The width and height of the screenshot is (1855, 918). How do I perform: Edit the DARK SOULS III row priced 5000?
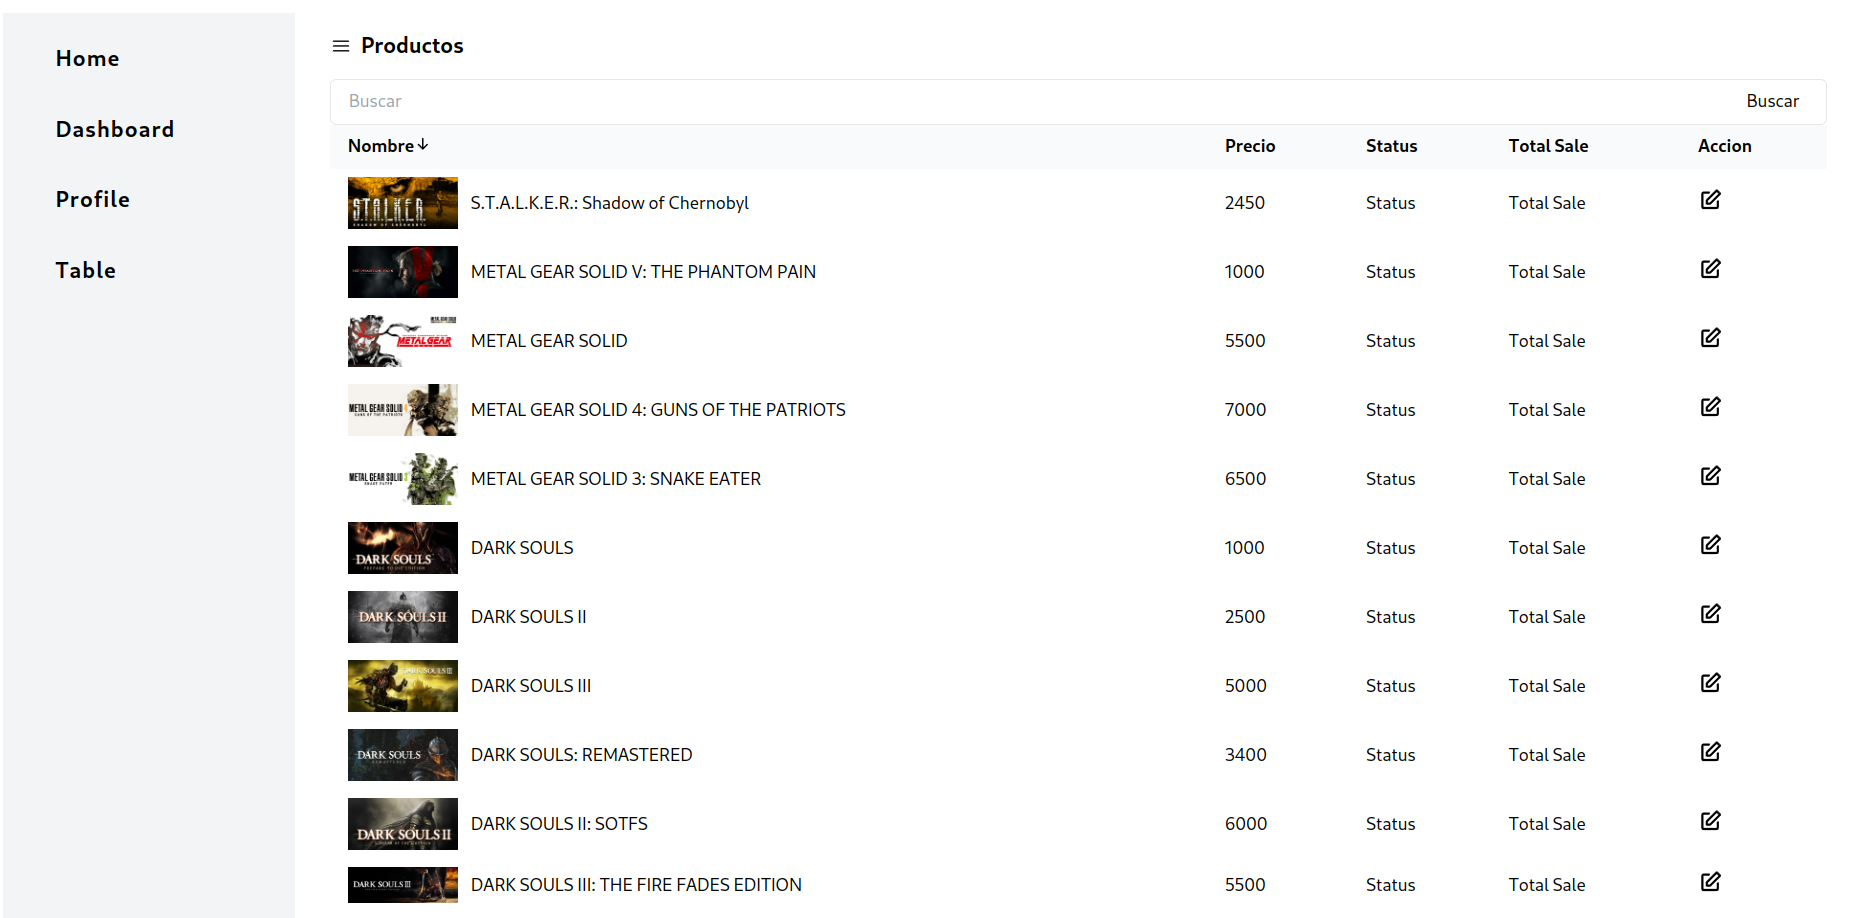[1710, 683]
